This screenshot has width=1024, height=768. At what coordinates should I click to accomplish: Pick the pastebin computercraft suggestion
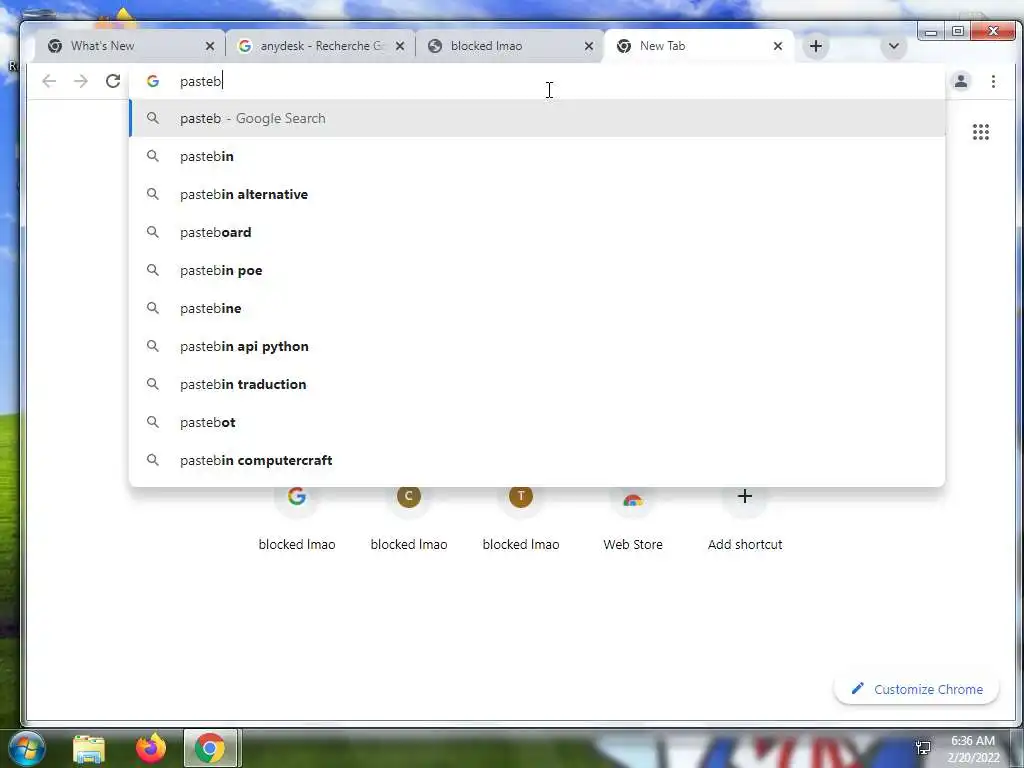click(x=537, y=460)
